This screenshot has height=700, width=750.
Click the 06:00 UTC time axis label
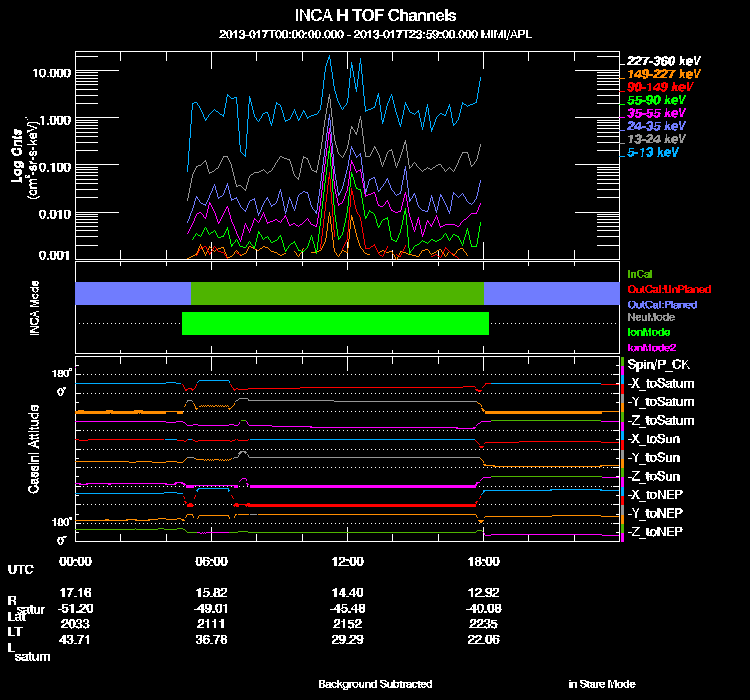point(212,561)
